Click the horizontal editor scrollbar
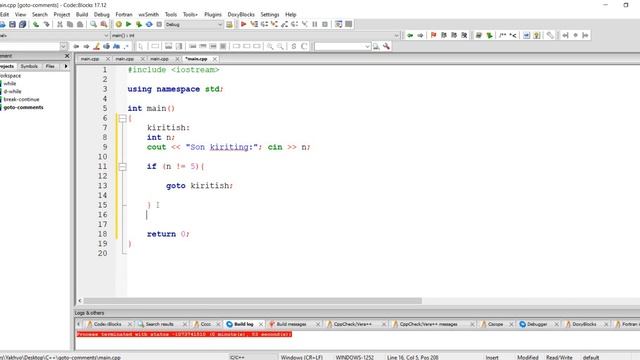 [253, 301]
